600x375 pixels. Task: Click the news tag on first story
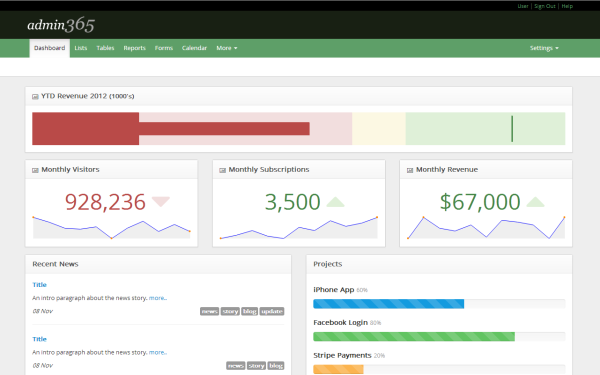209,311
